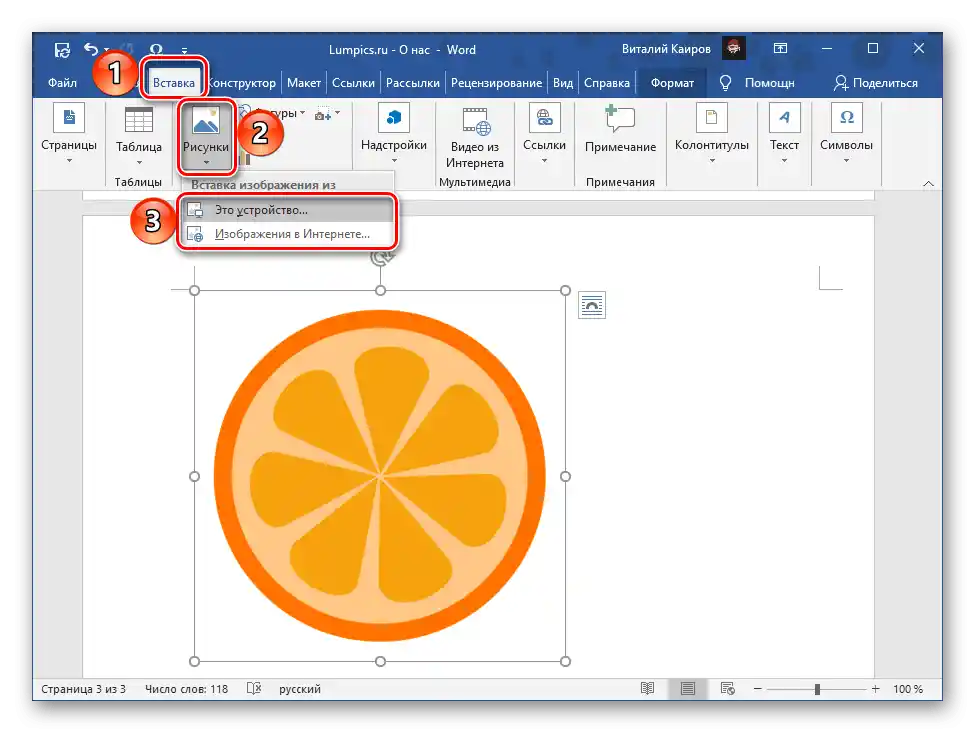Click the Рисунки pictures button

tap(206, 136)
